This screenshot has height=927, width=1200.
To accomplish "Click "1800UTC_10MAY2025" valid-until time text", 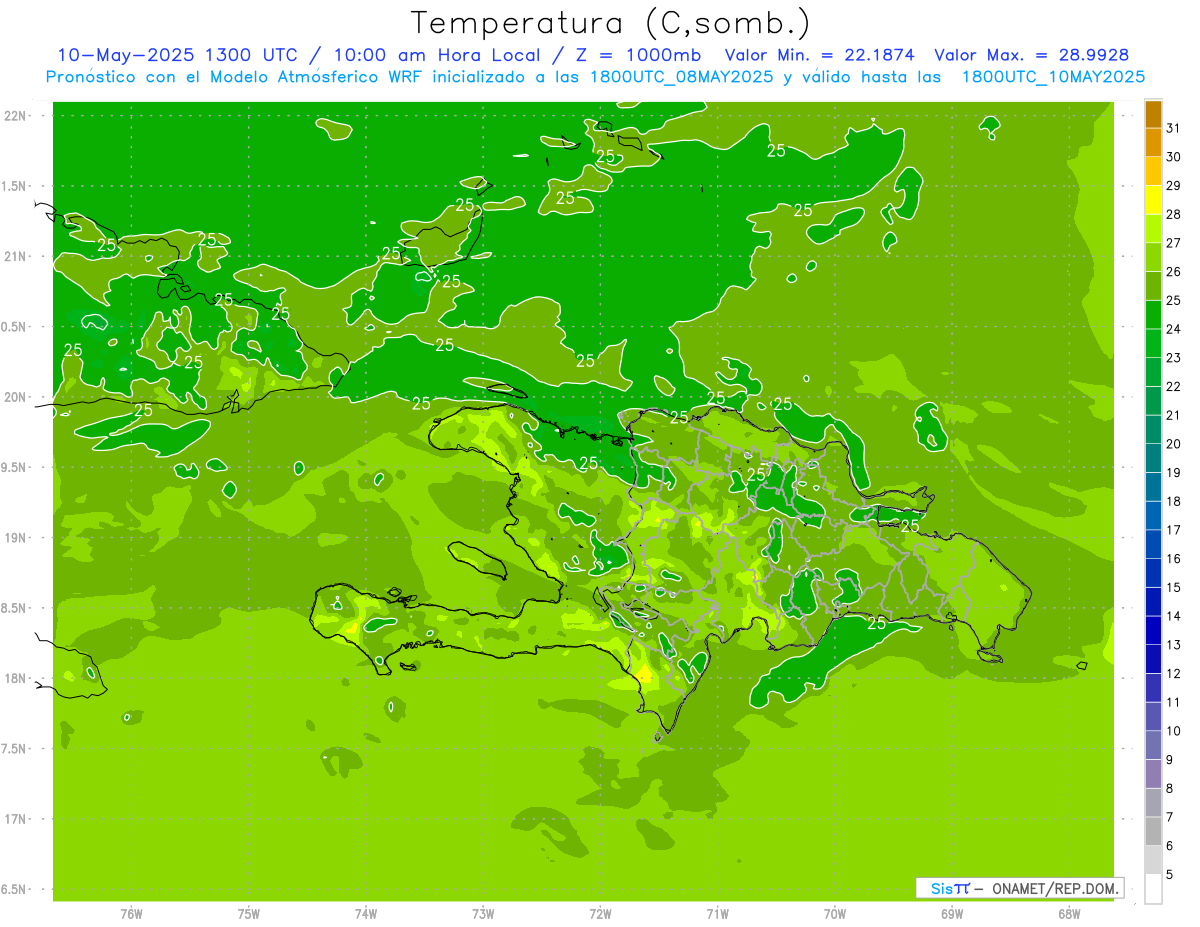I will point(1053,77).
